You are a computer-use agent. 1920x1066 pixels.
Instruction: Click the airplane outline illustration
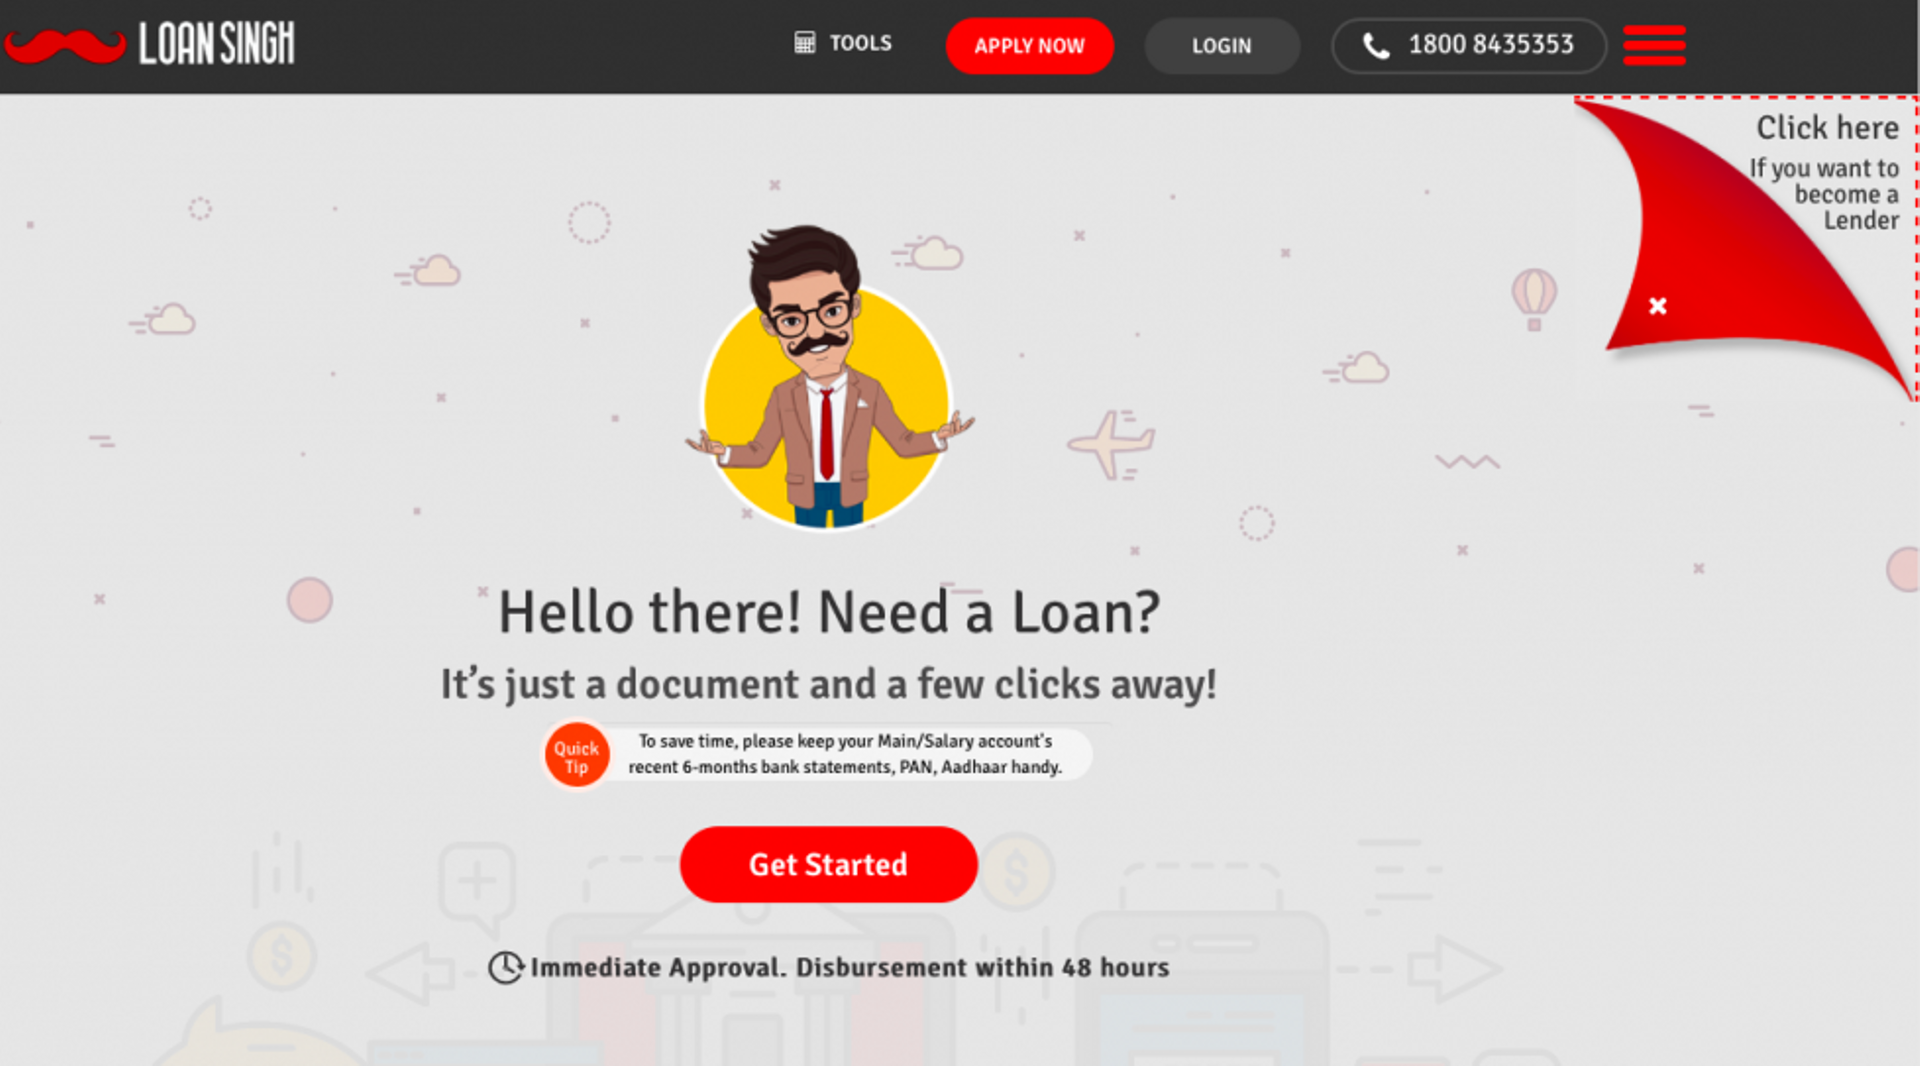(x=1111, y=444)
